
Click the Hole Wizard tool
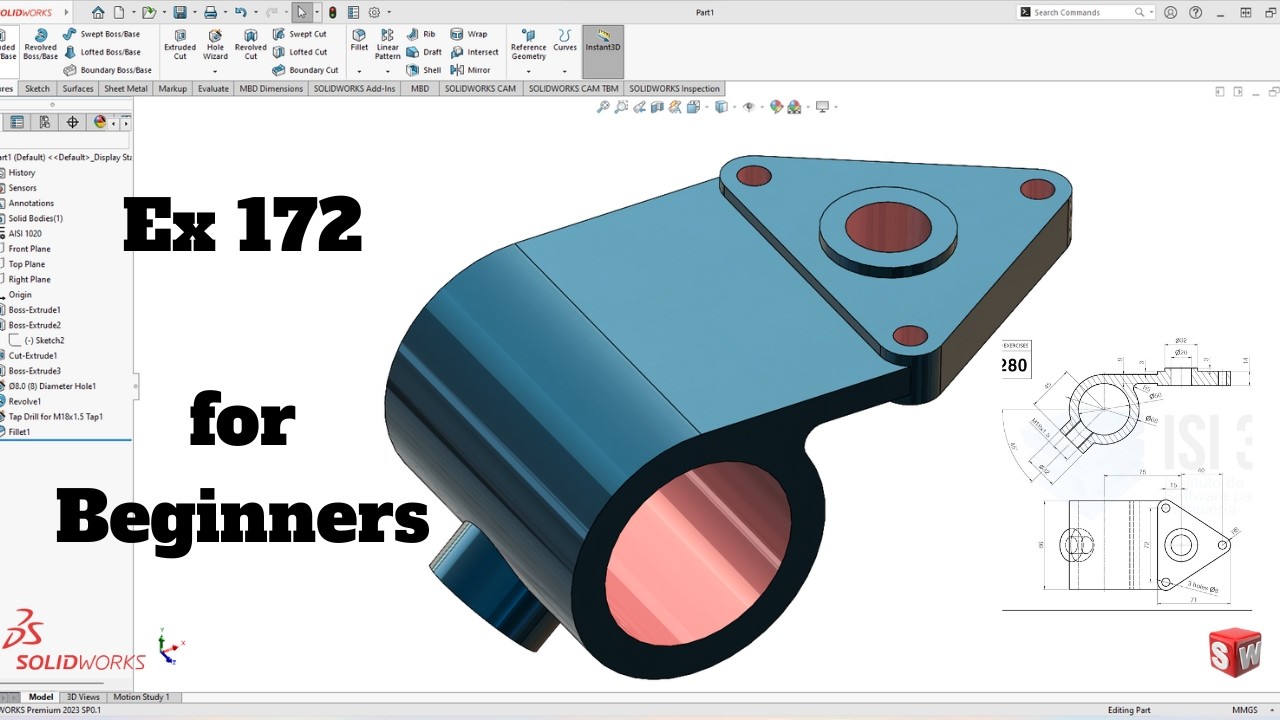(x=215, y=44)
